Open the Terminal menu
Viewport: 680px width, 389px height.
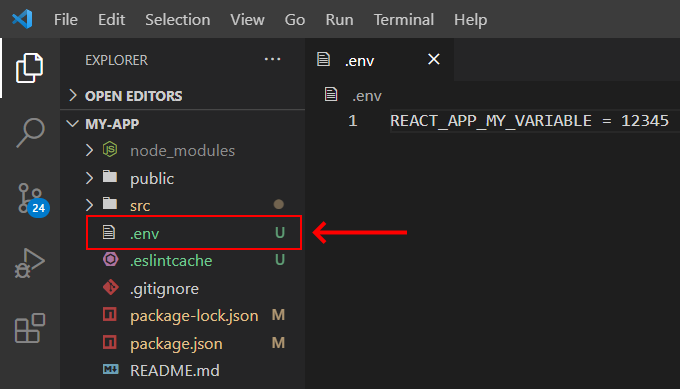point(404,20)
